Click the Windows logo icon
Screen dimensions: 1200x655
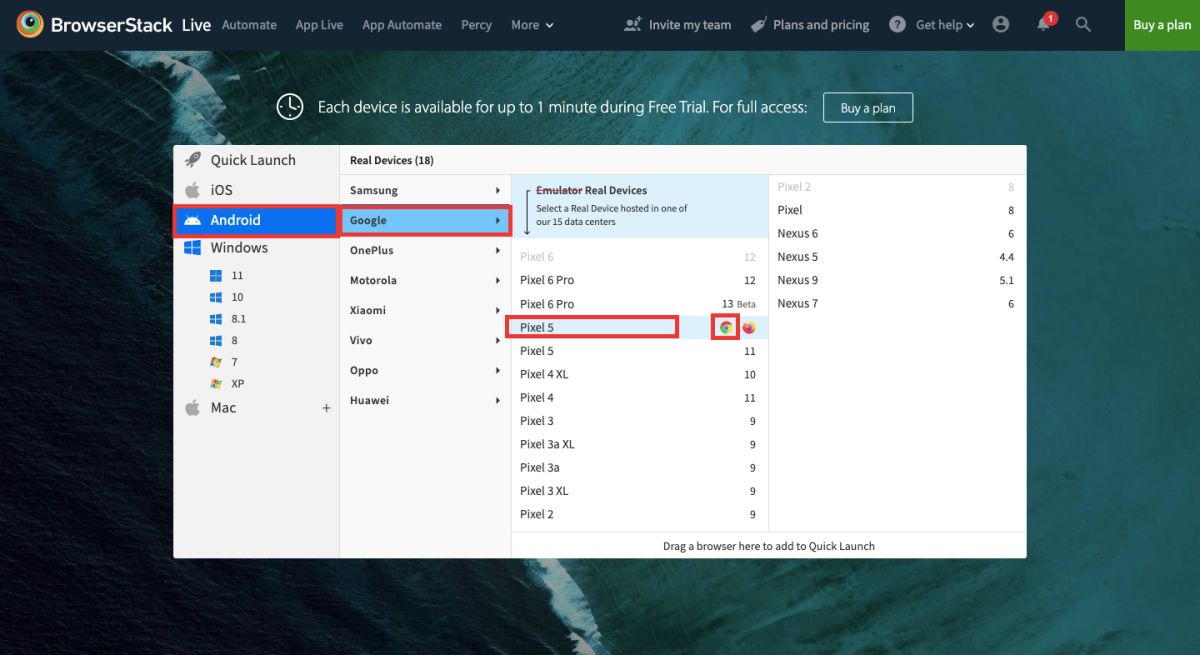193,248
